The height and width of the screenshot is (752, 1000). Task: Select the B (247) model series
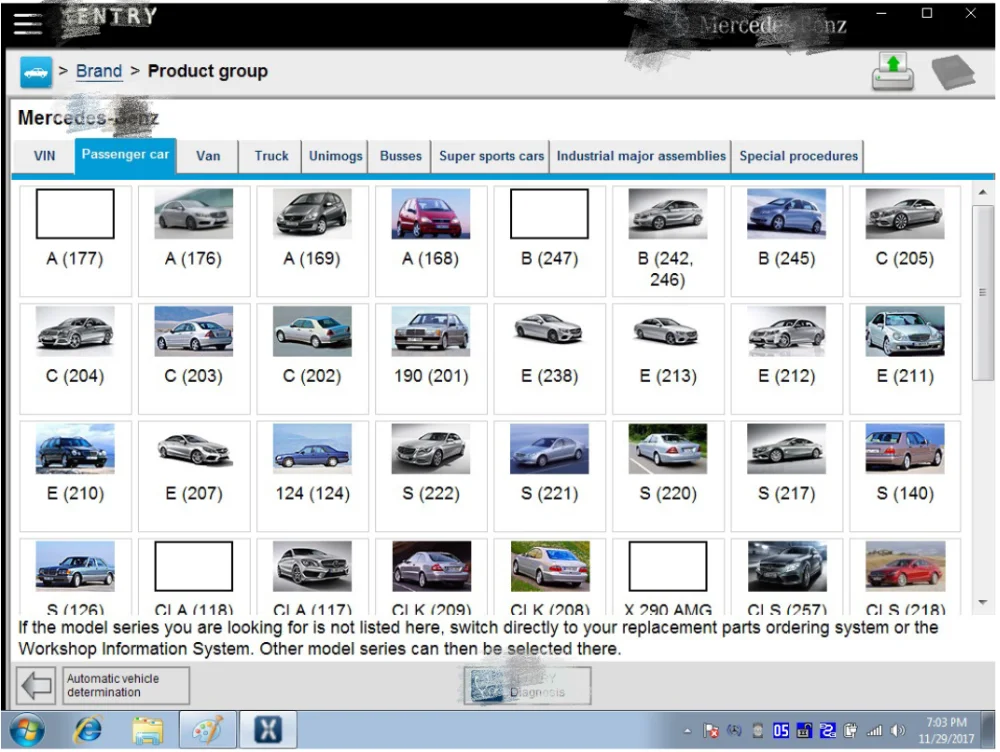550,241
